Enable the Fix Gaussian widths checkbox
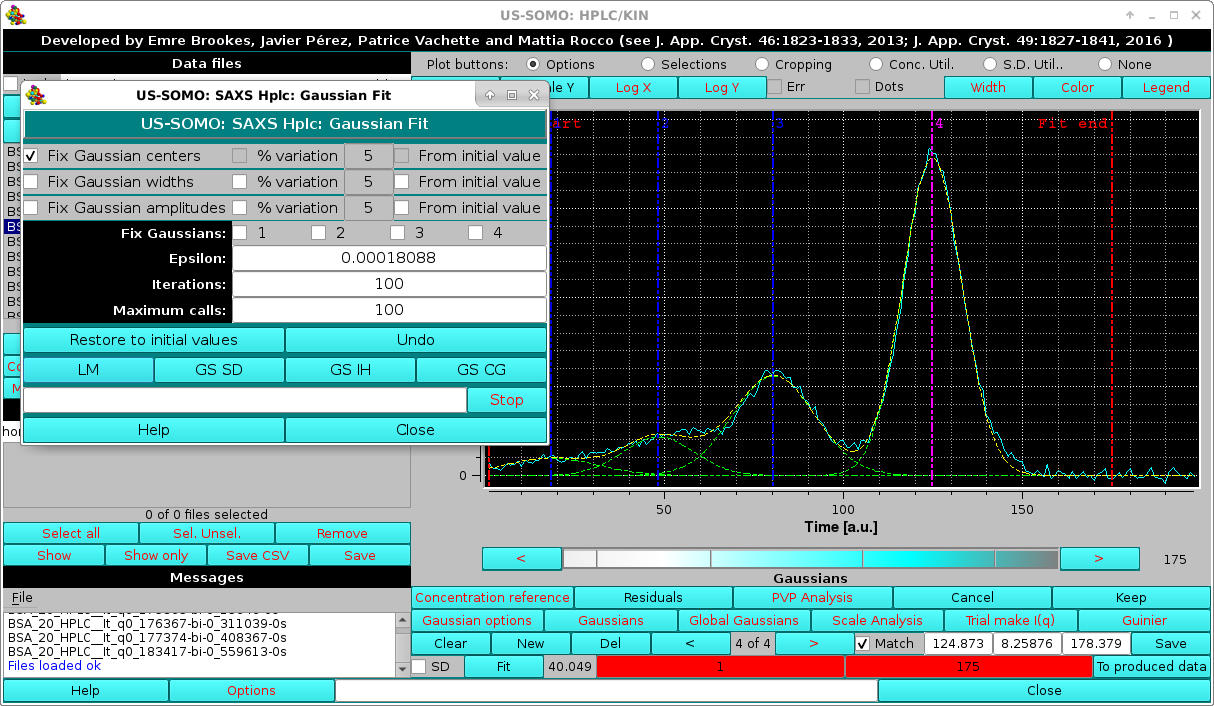 coord(29,182)
